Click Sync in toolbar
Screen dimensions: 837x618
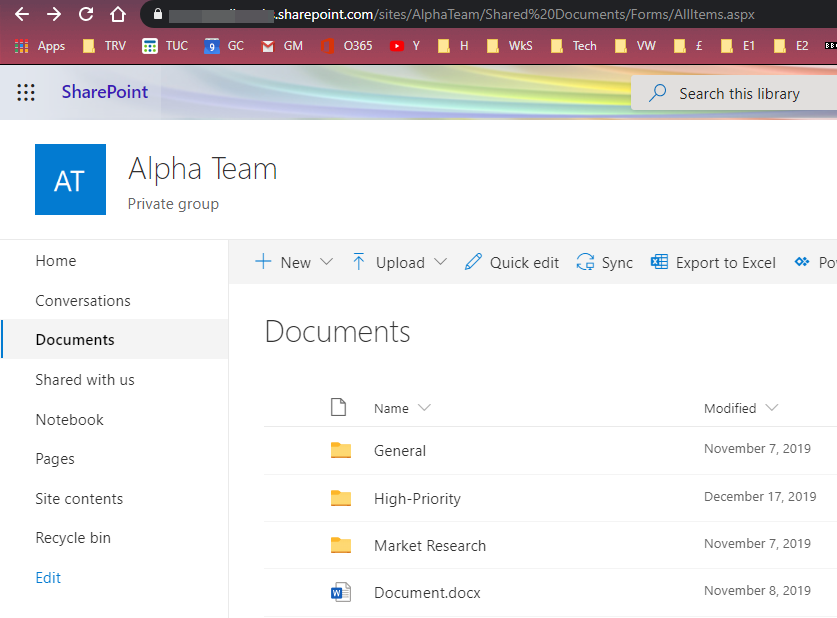[605, 262]
